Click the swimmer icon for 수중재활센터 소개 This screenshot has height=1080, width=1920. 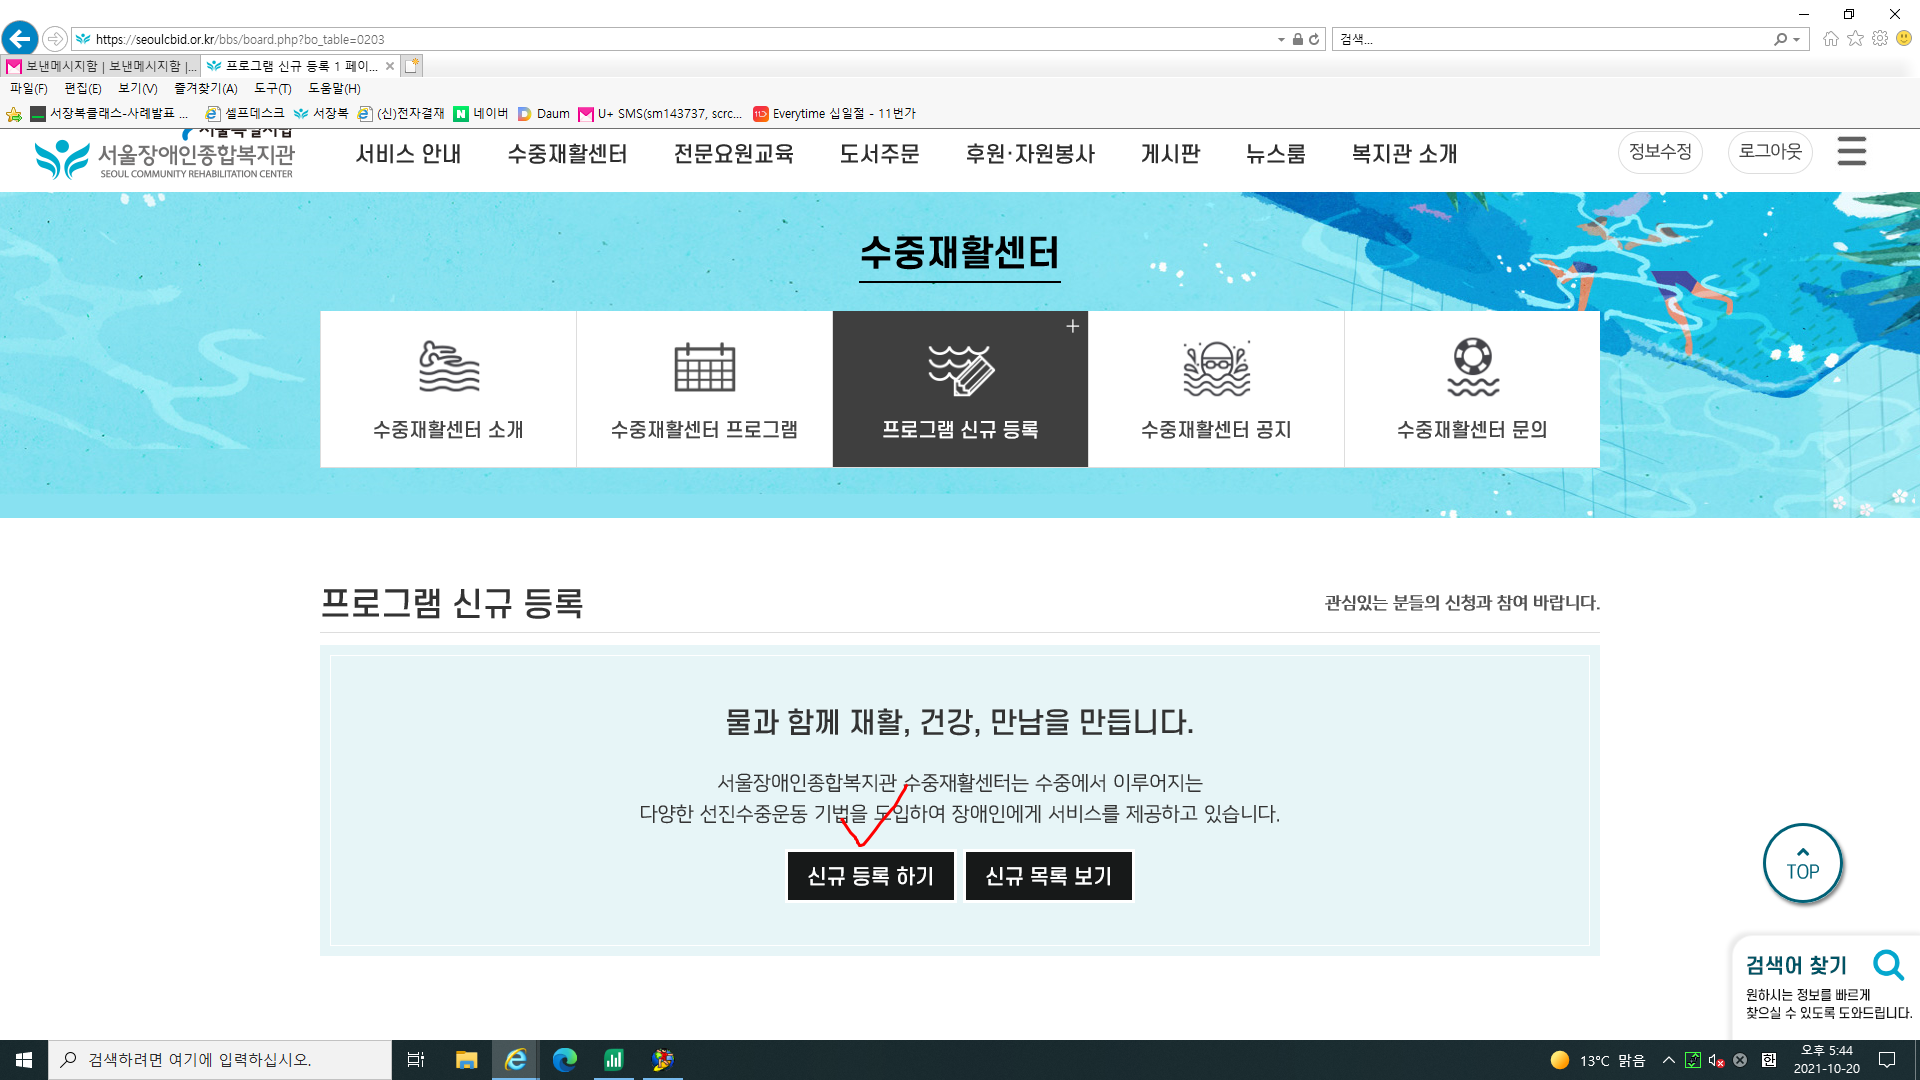pyautogui.click(x=448, y=367)
